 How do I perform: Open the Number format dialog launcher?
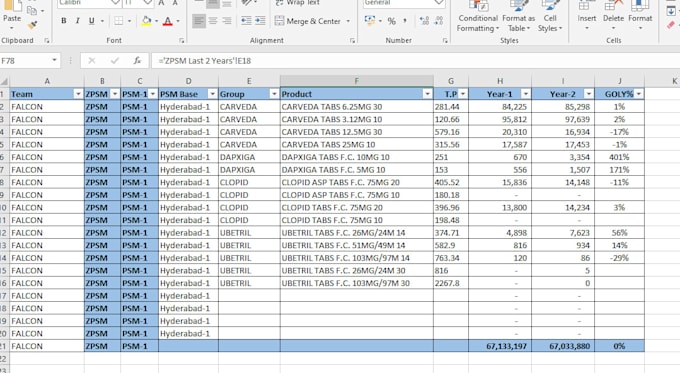point(445,40)
